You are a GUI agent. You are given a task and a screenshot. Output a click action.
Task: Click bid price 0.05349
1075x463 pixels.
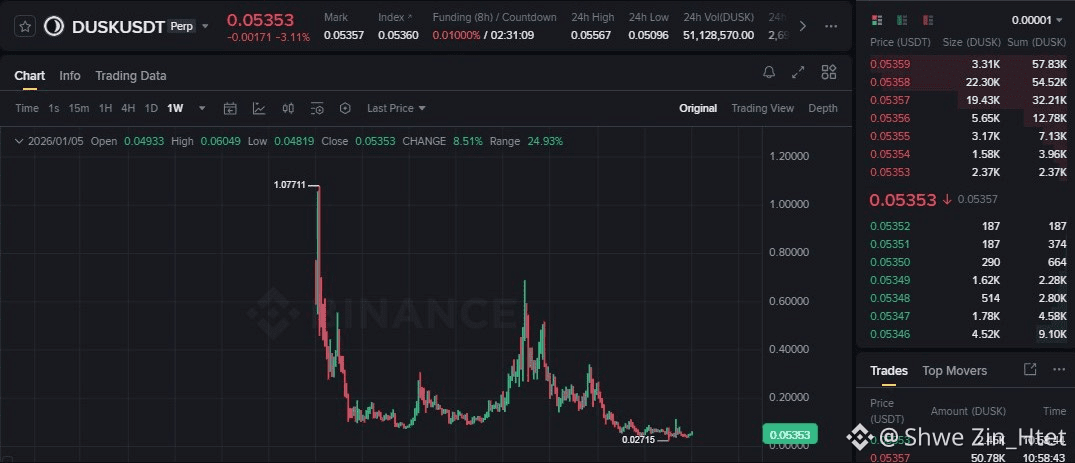(890, 280)
